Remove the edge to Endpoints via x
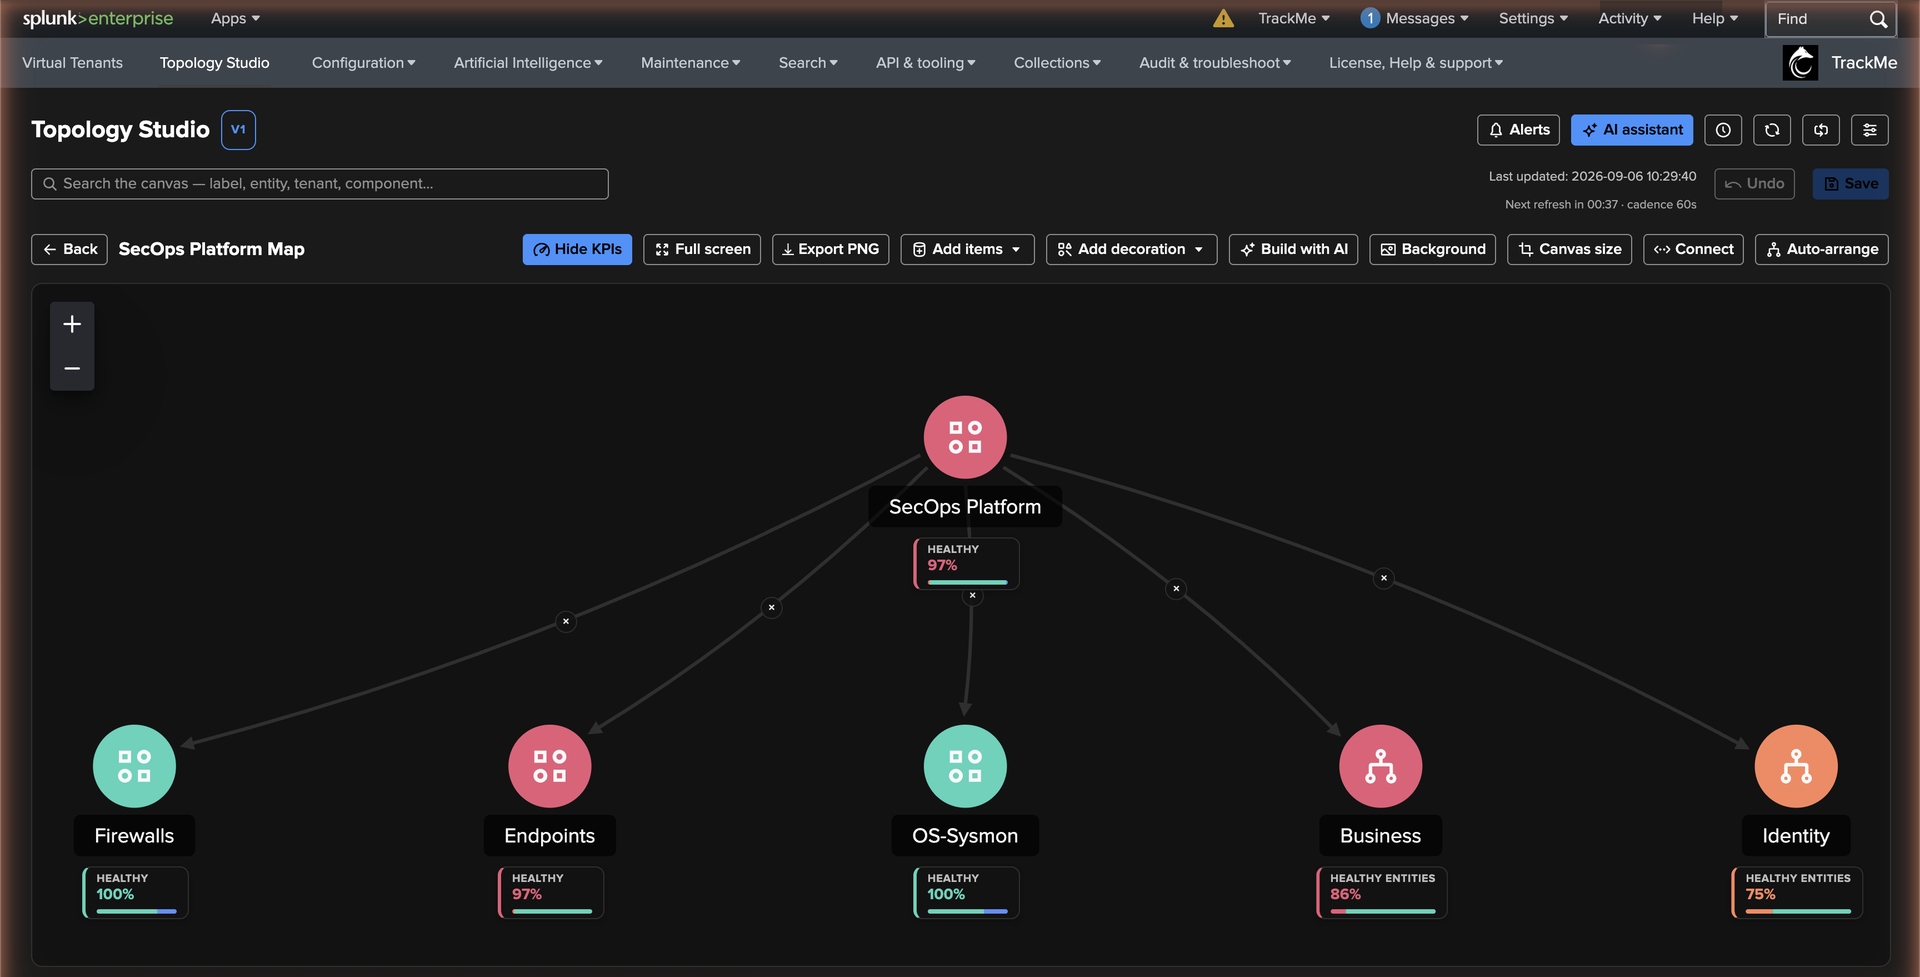 [x=771, y=607]
